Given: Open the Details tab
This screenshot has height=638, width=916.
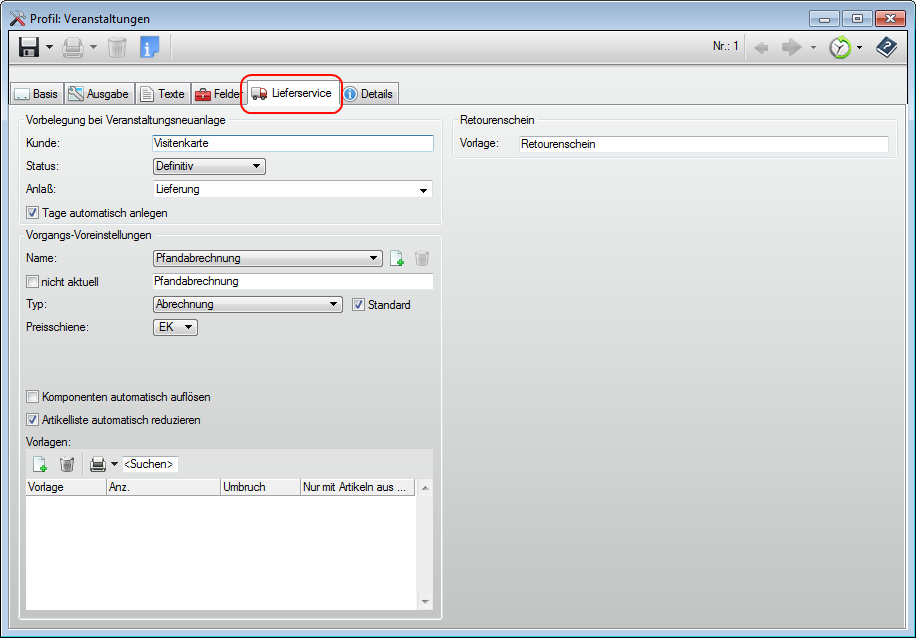Looking at the screenshot, I should pyautogui.click(x=369, y=94).
